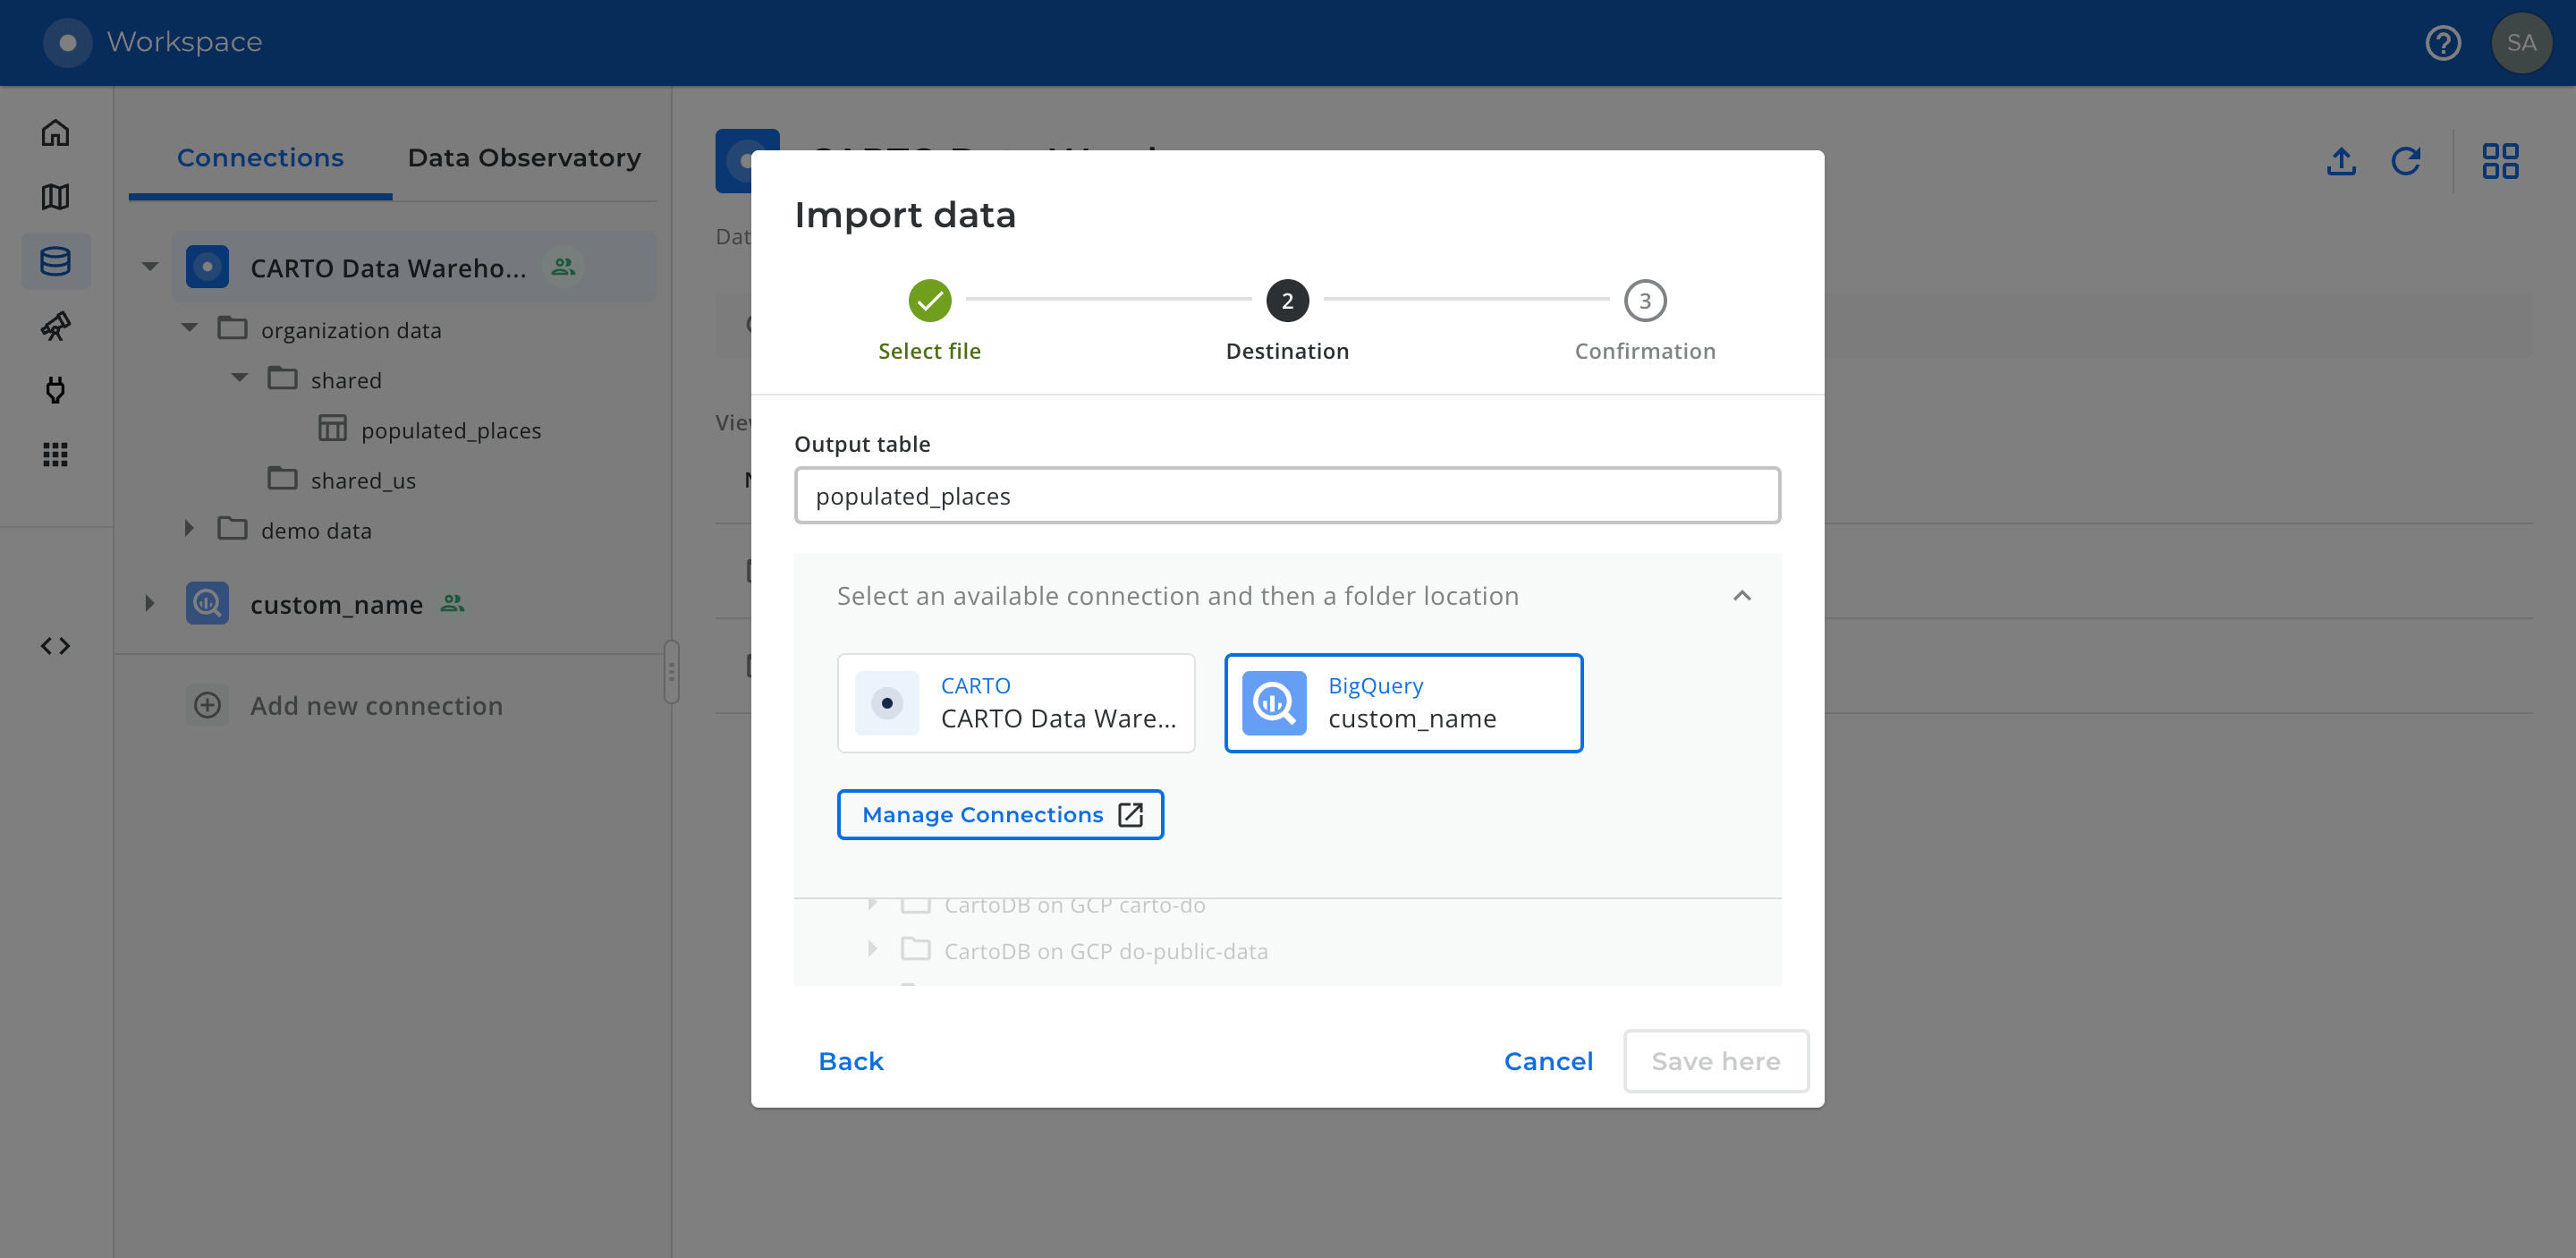The height and width of the screenshot is (1258, 2576).
Task: Click the shared group icon beside CARTO Data Warehouse
Action: pyautogui.click(x=564, y=267)
